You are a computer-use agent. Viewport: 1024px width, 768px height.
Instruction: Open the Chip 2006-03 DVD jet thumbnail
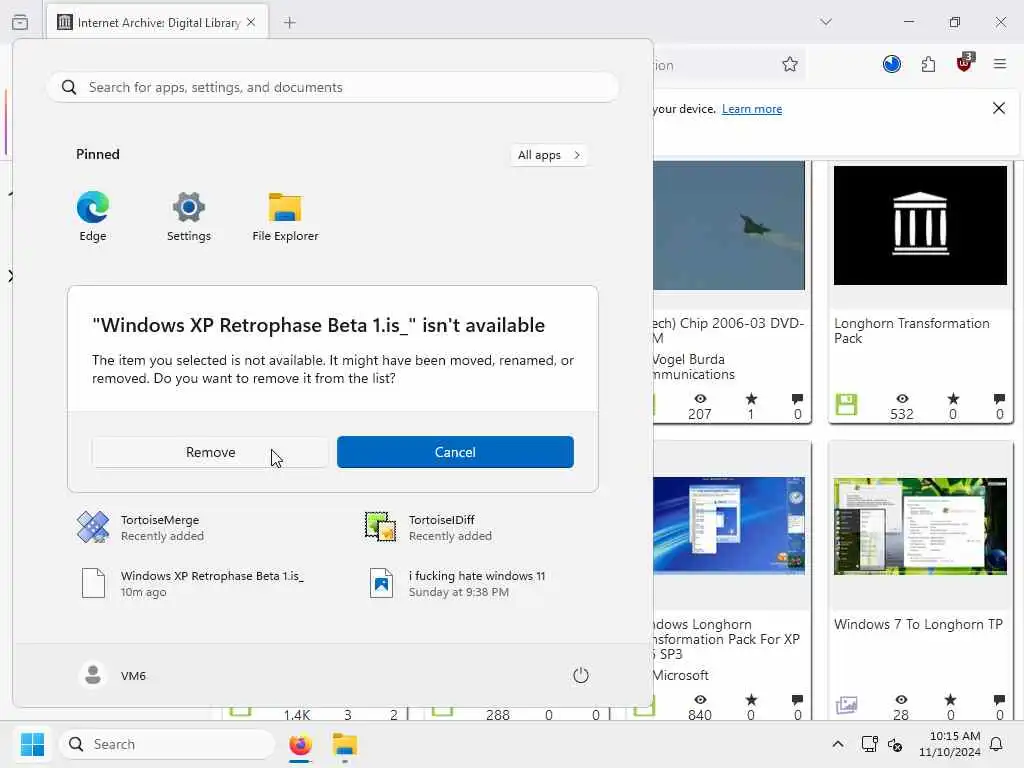[729, 225]
